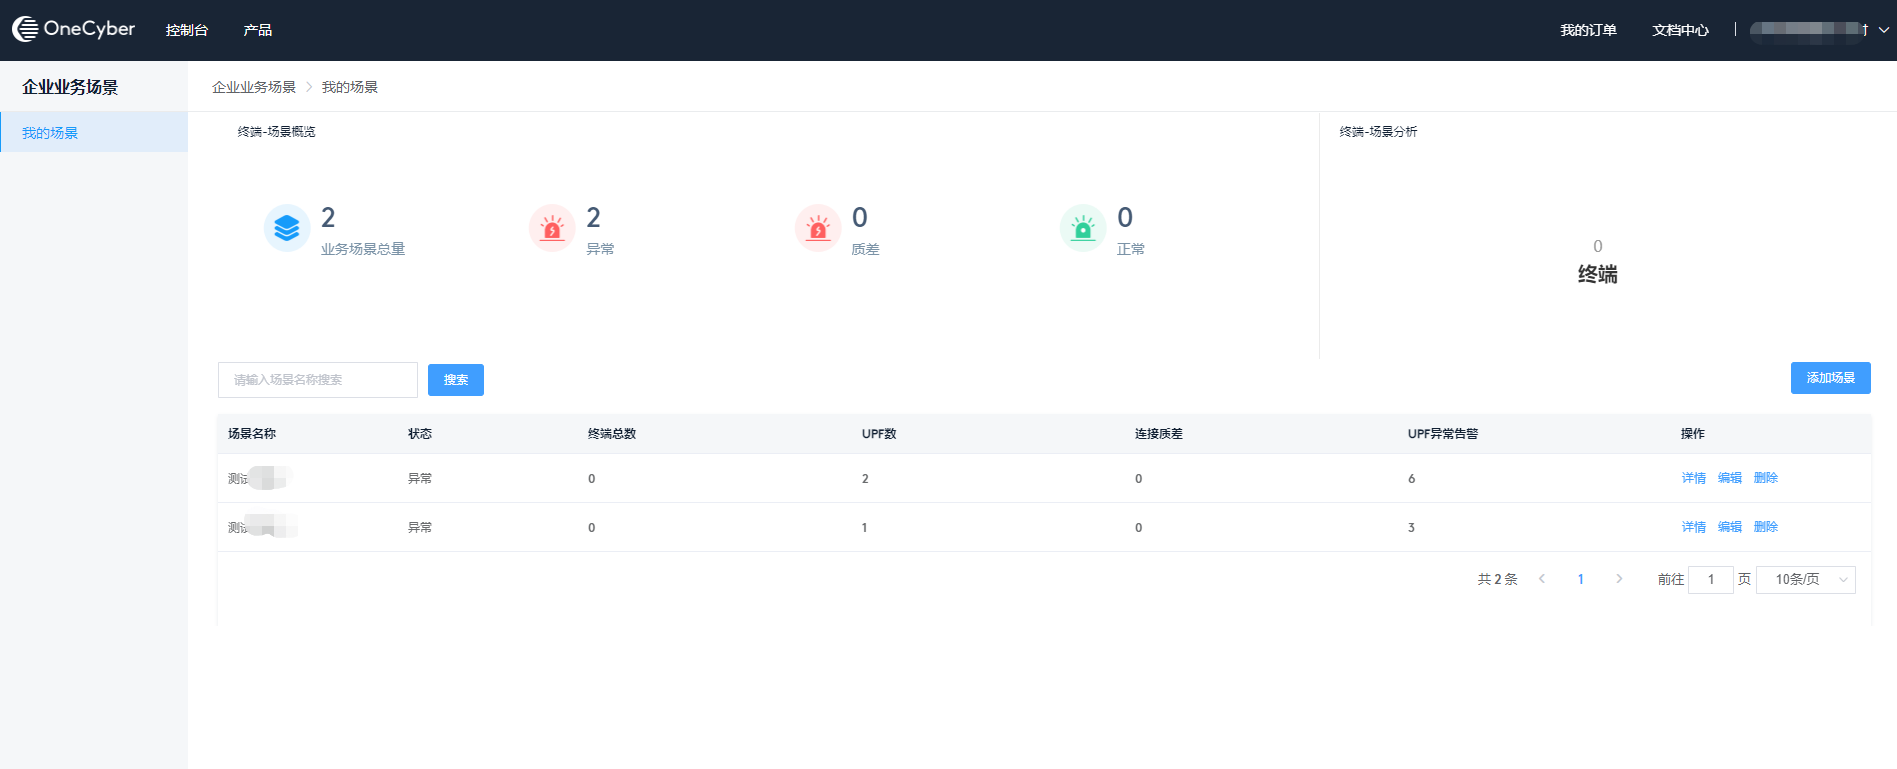Go to next page using right arrow
Screen dimensions: 1897x769
[1619, 579]
